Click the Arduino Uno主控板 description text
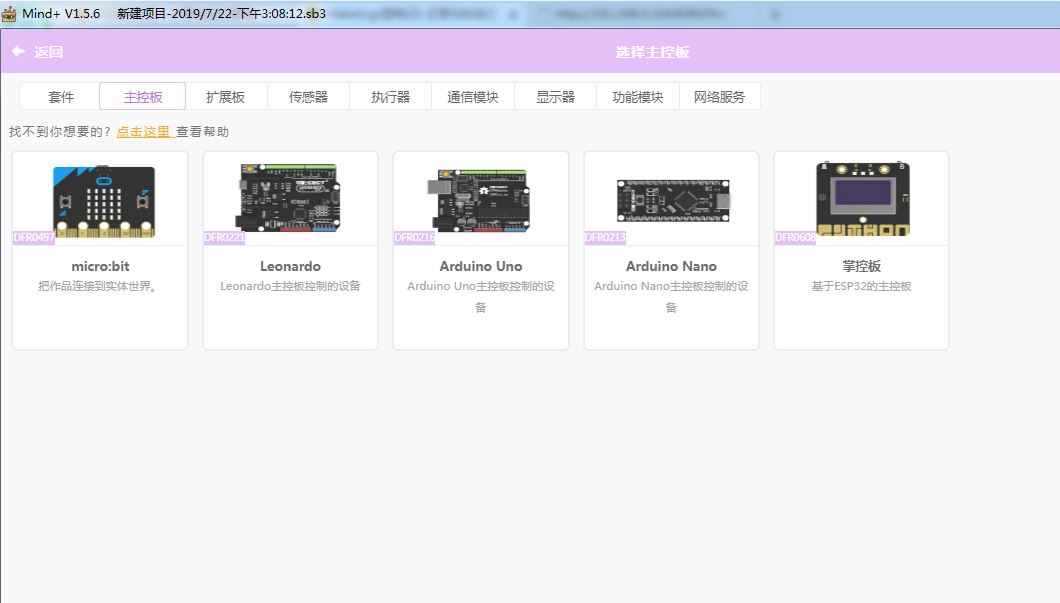The height and width of the screenshot is (603, 1060). pyautogui.click(x=481, y=296)
